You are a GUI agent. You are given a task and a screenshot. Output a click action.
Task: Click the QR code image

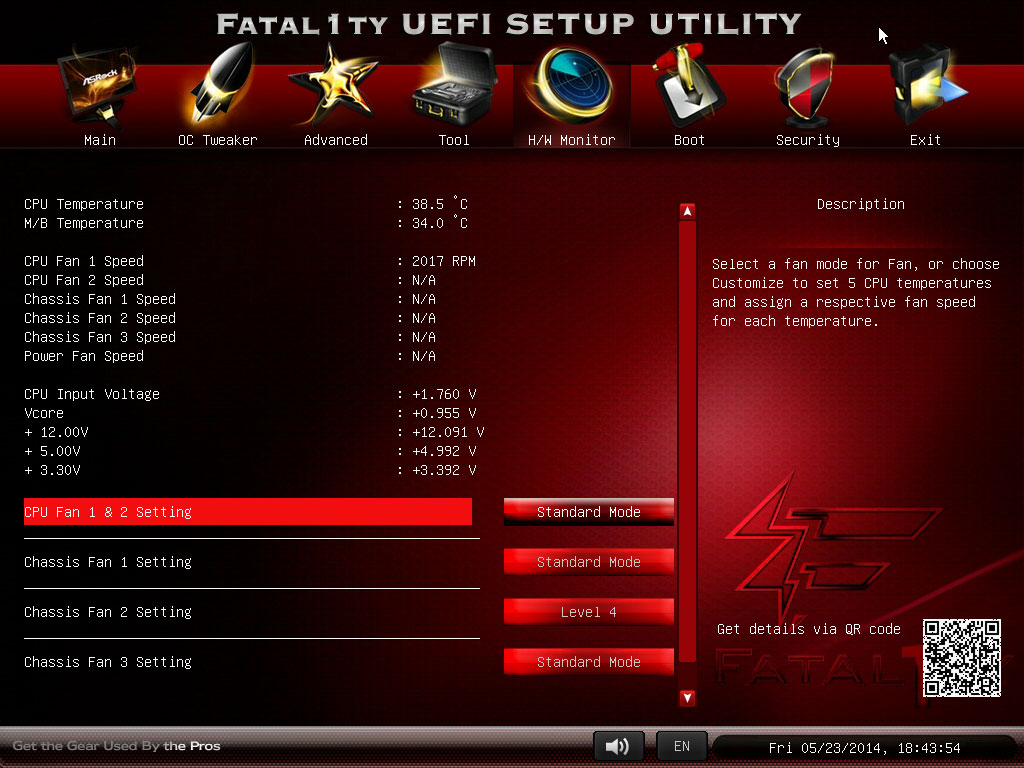tap(961, 658)
